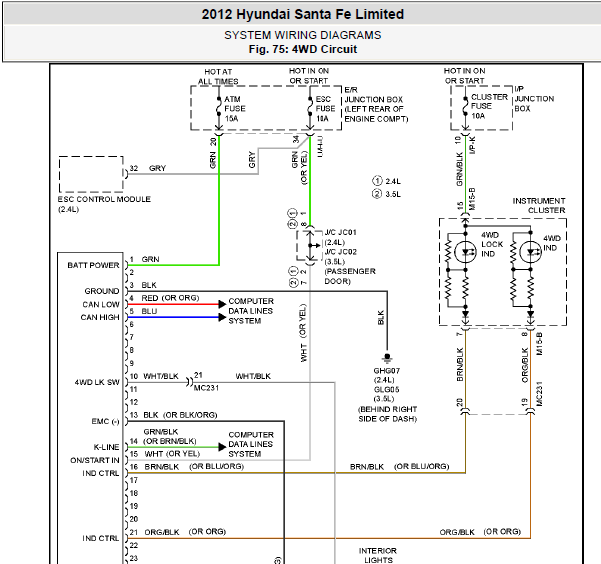Click the ATM fuse symbol
The width and height of the screenshot is (601, 564).
(x=218, y=107)
